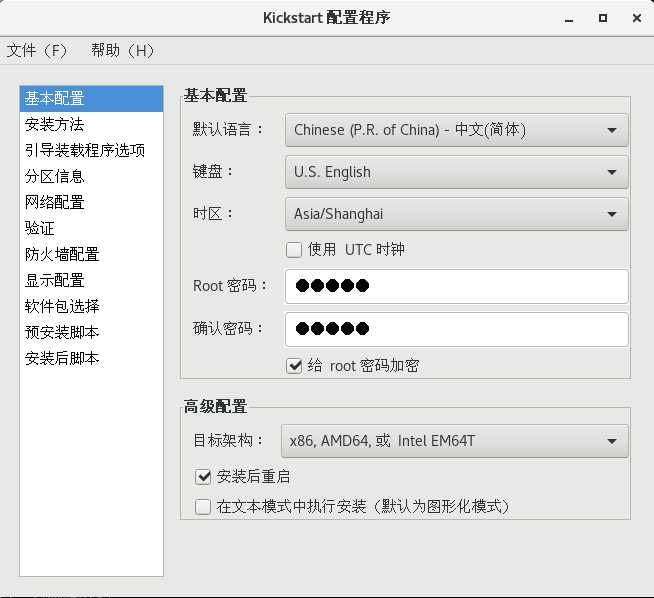Maximize the Kickstart window
The width and height of the screenshot is (654, 598).
603,18
